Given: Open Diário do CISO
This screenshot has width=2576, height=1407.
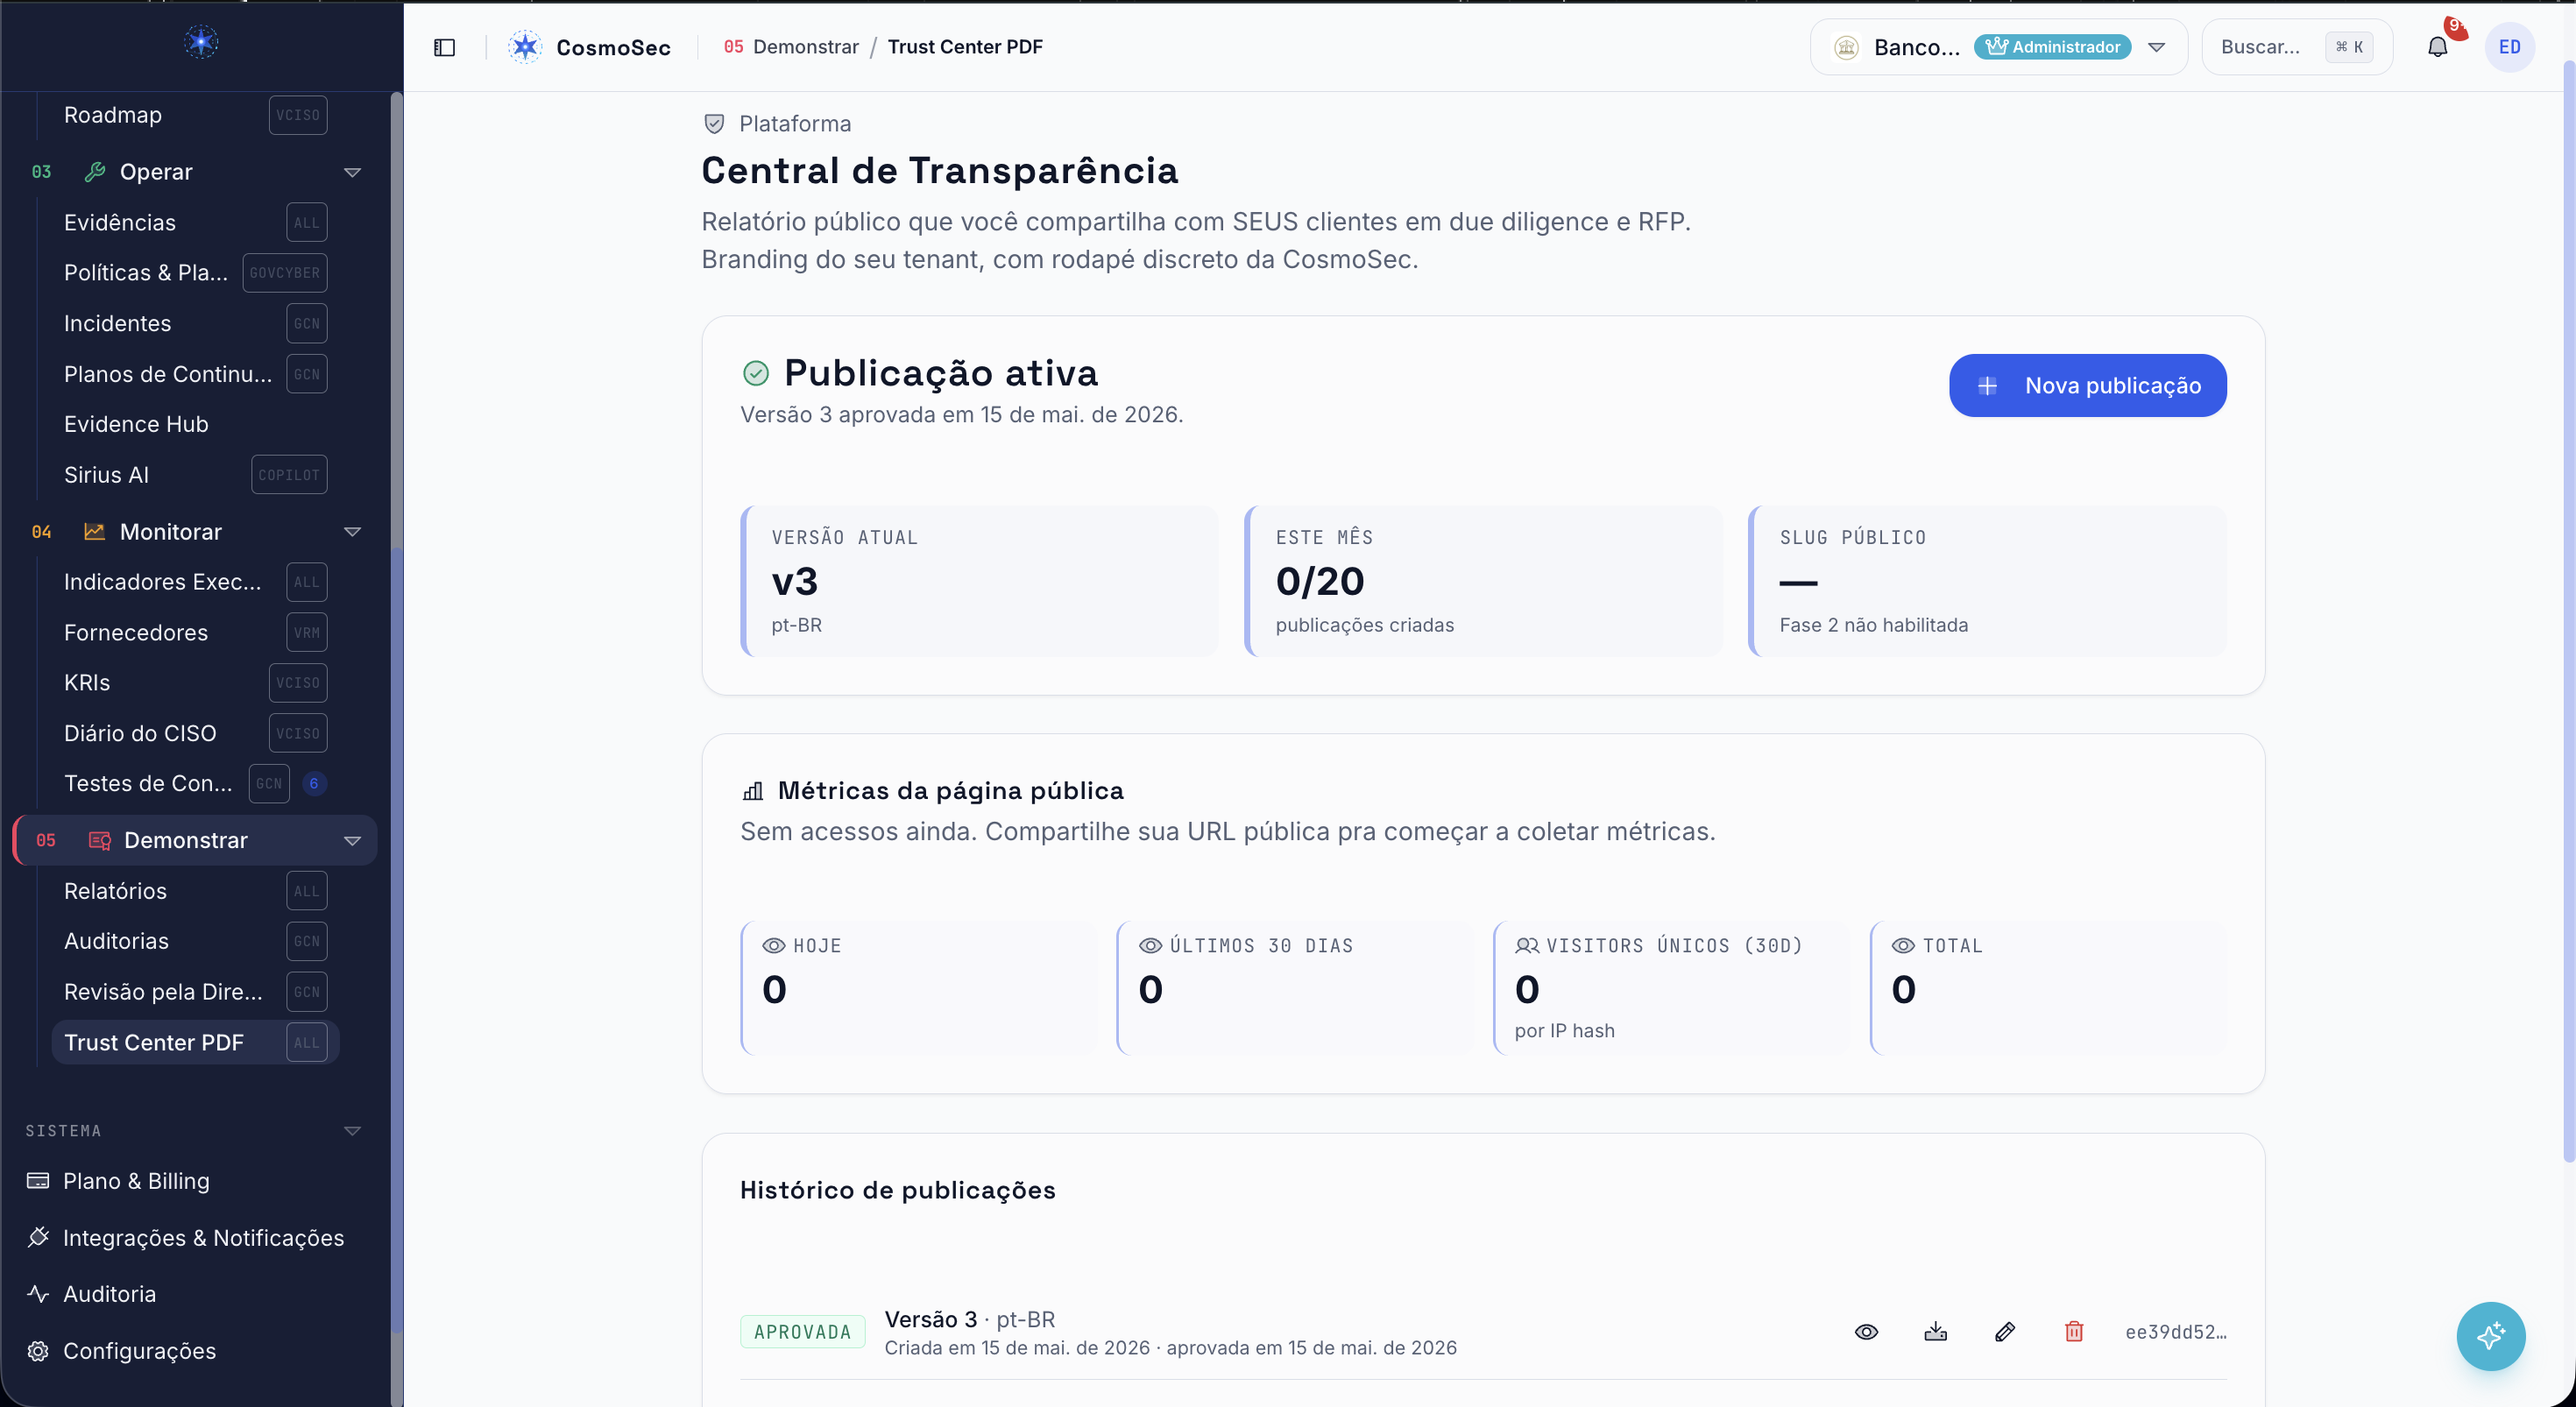Looking at the screenshot, I should (195, 733).
